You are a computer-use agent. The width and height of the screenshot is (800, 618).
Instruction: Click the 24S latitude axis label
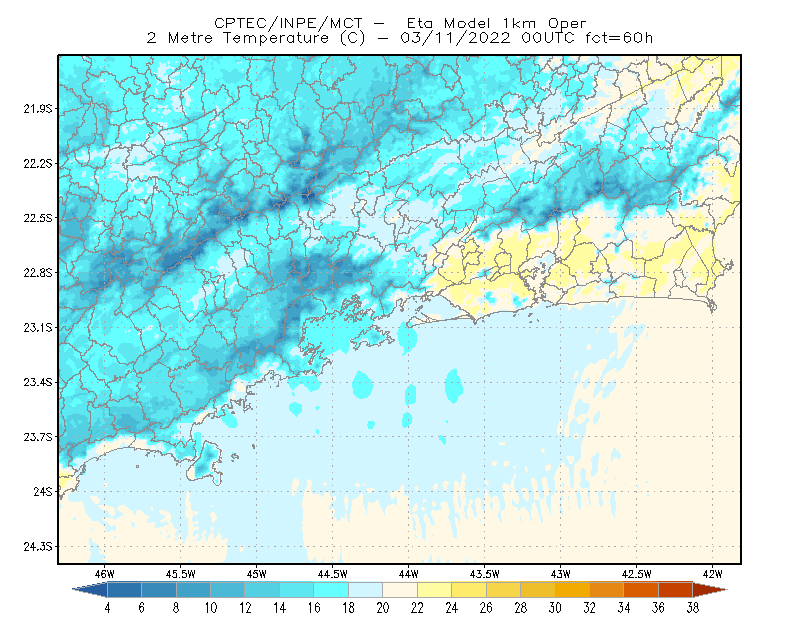43,492
